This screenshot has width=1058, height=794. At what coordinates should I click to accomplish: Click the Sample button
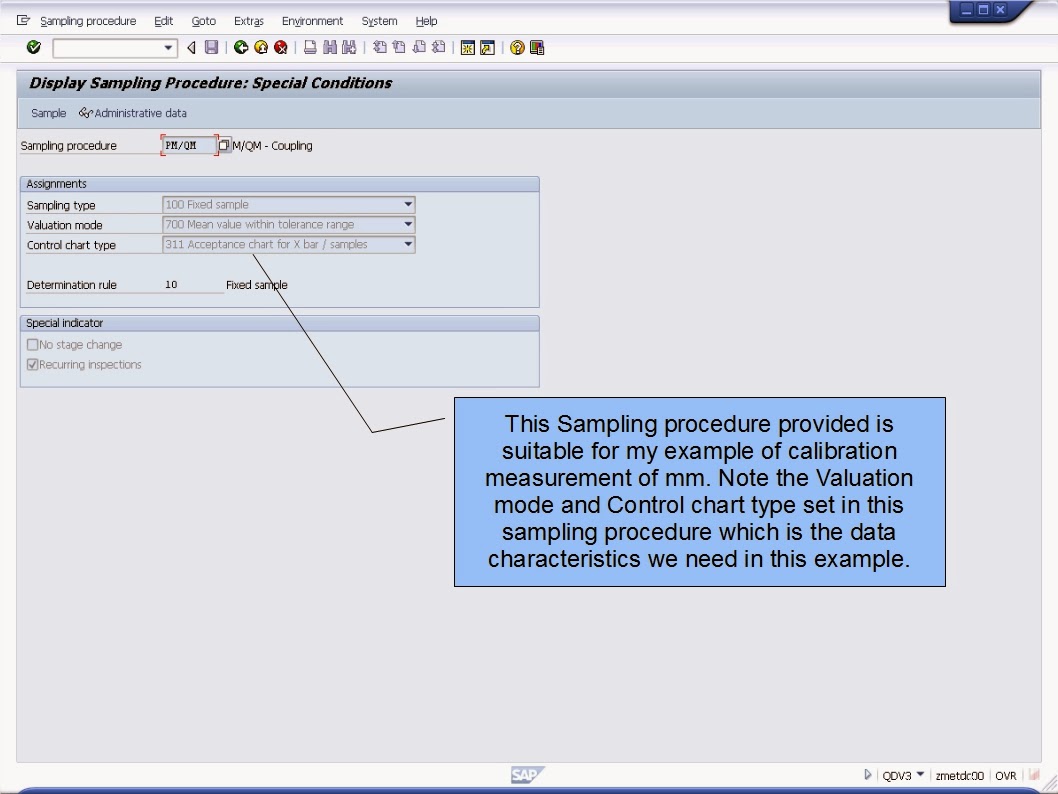click(48, 112)
